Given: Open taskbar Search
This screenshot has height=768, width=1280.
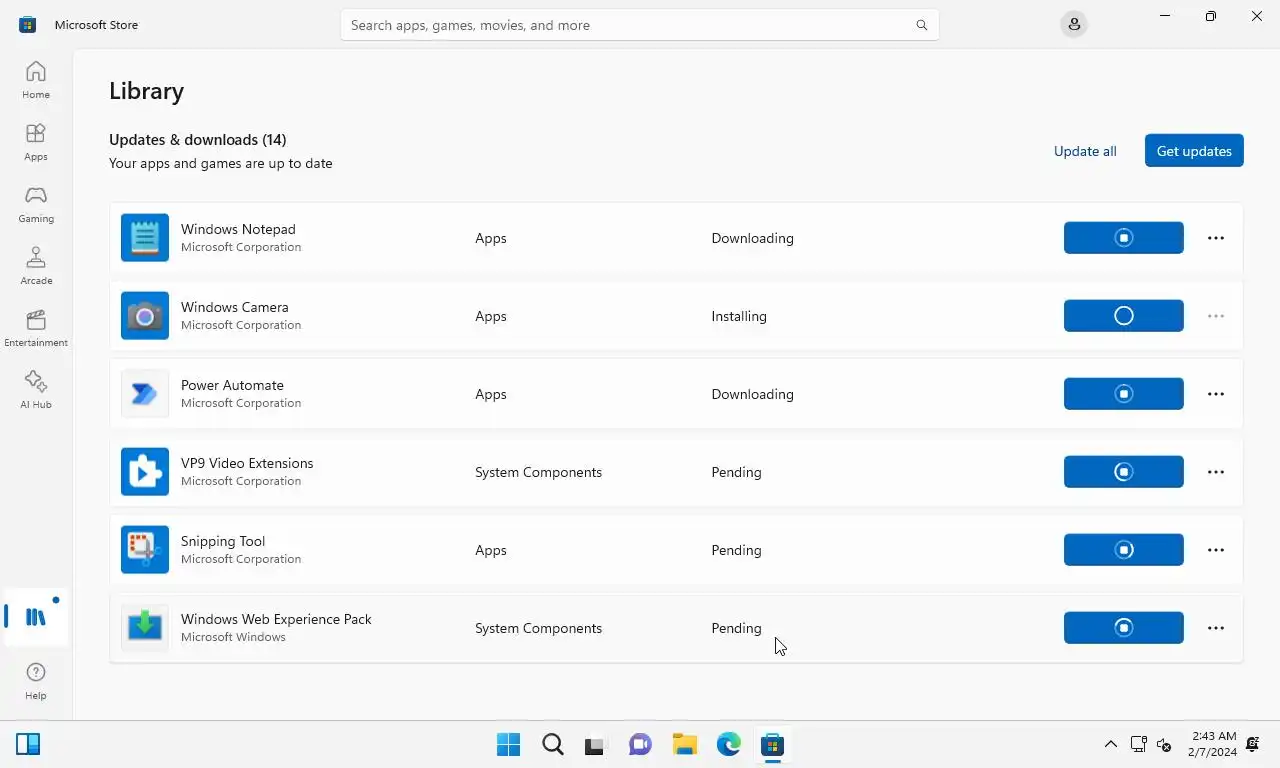Looking at the screenshot, I should 553,744.
